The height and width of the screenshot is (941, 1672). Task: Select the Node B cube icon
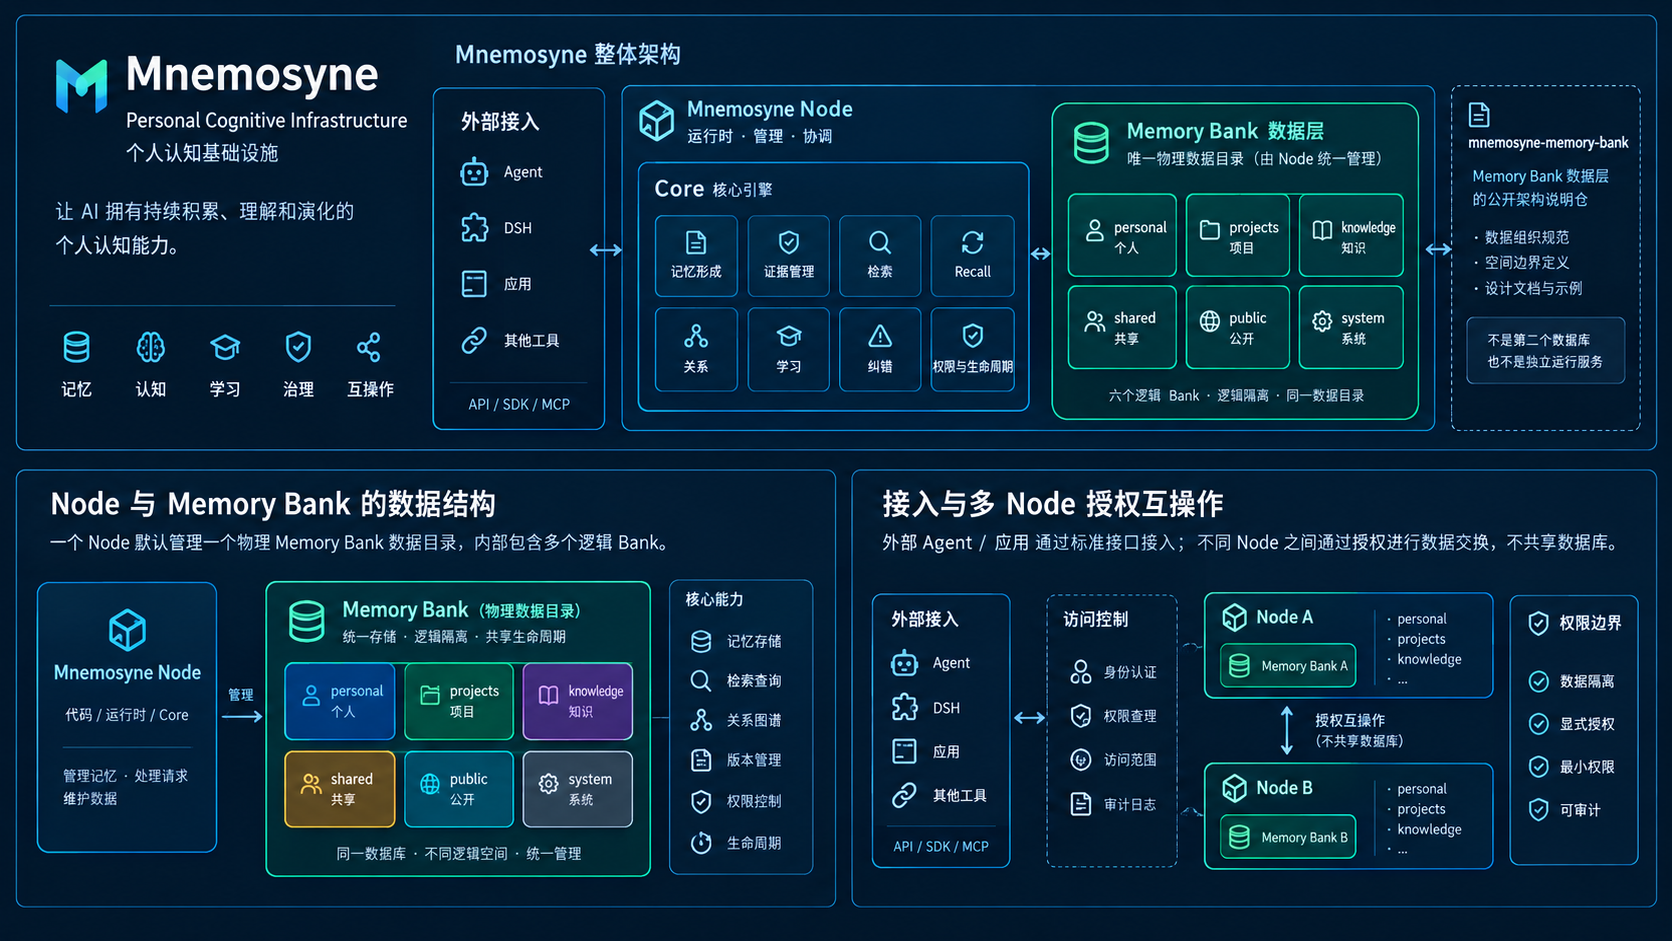pyautogui.click(x=1235, y=788)
